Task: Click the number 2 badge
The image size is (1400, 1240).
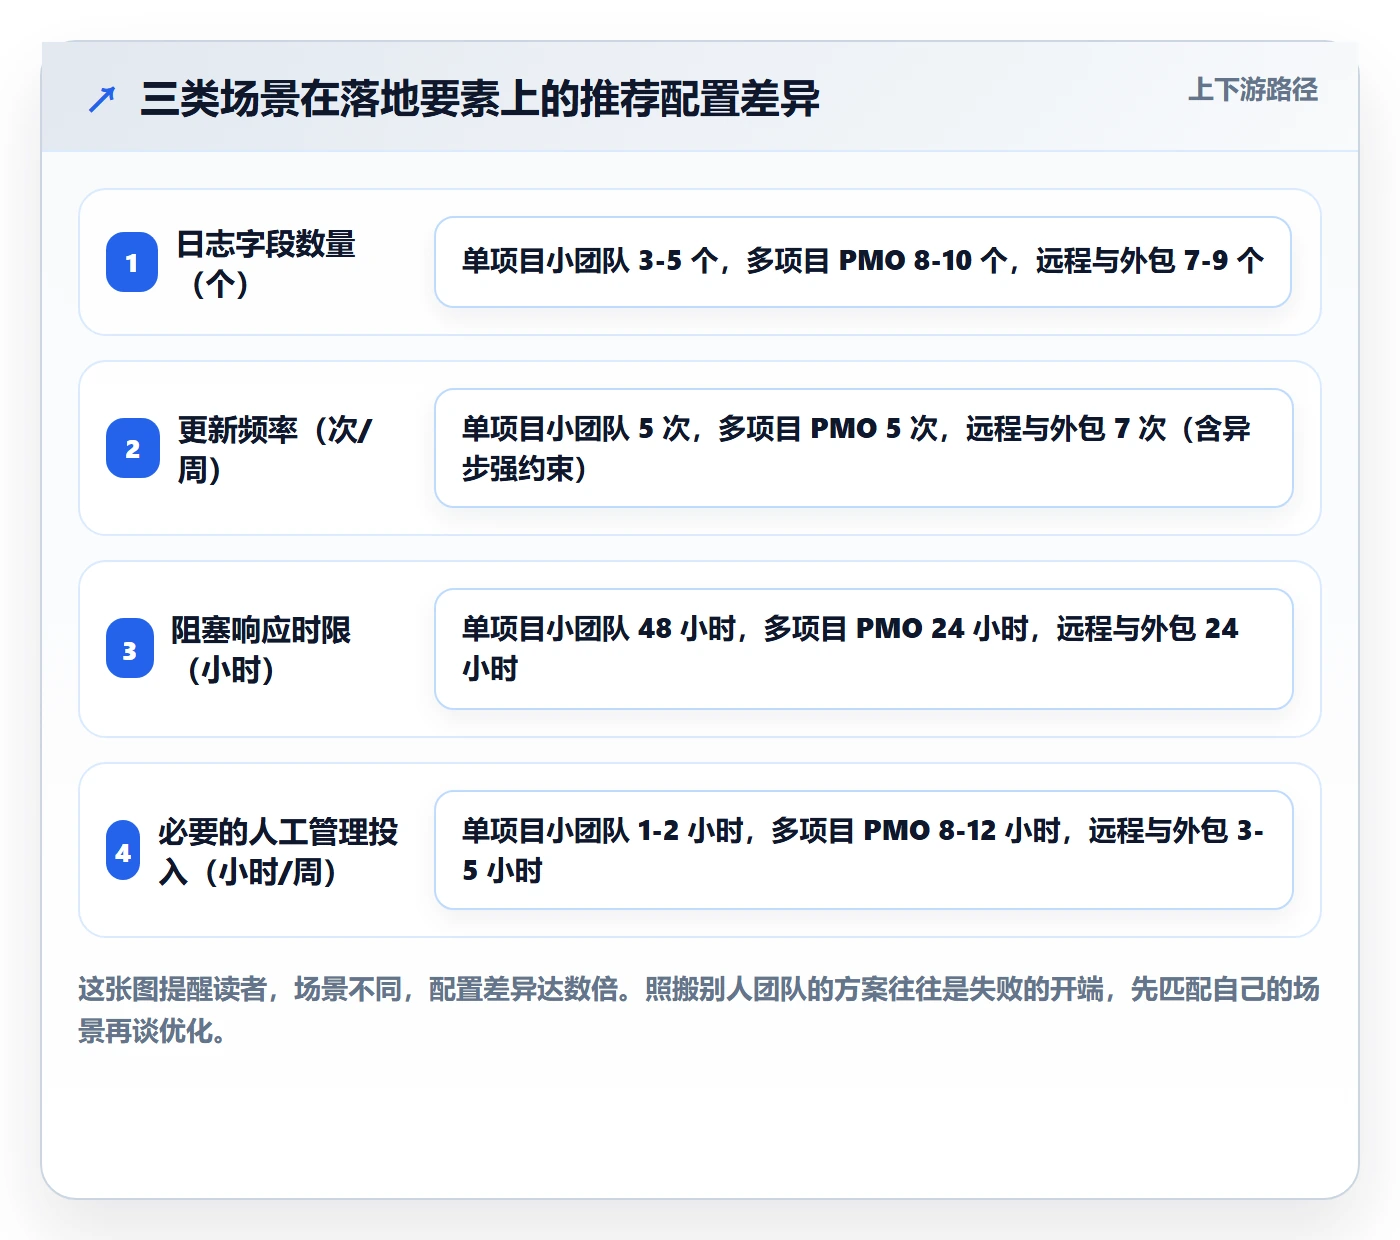Action: coord(133,448)
